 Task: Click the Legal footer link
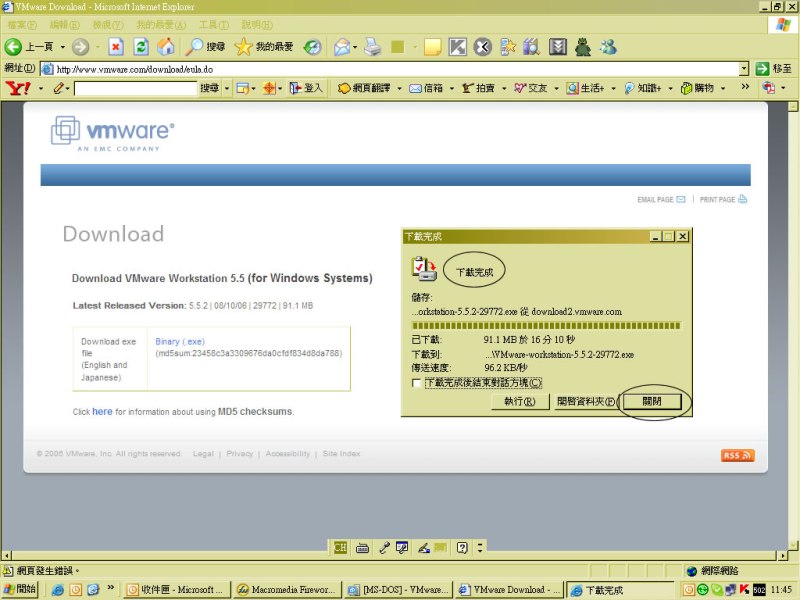[203, 453]
